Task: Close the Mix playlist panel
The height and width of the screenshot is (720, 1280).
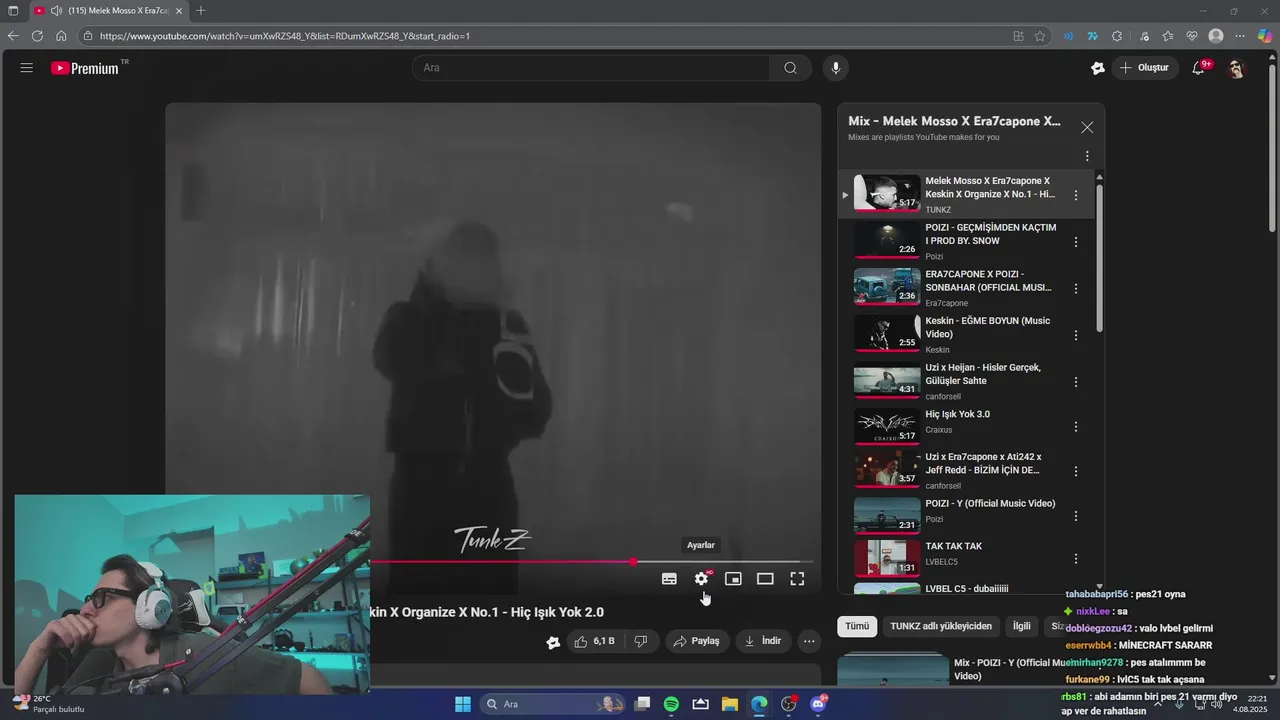Action: [x=1087, y=127]
